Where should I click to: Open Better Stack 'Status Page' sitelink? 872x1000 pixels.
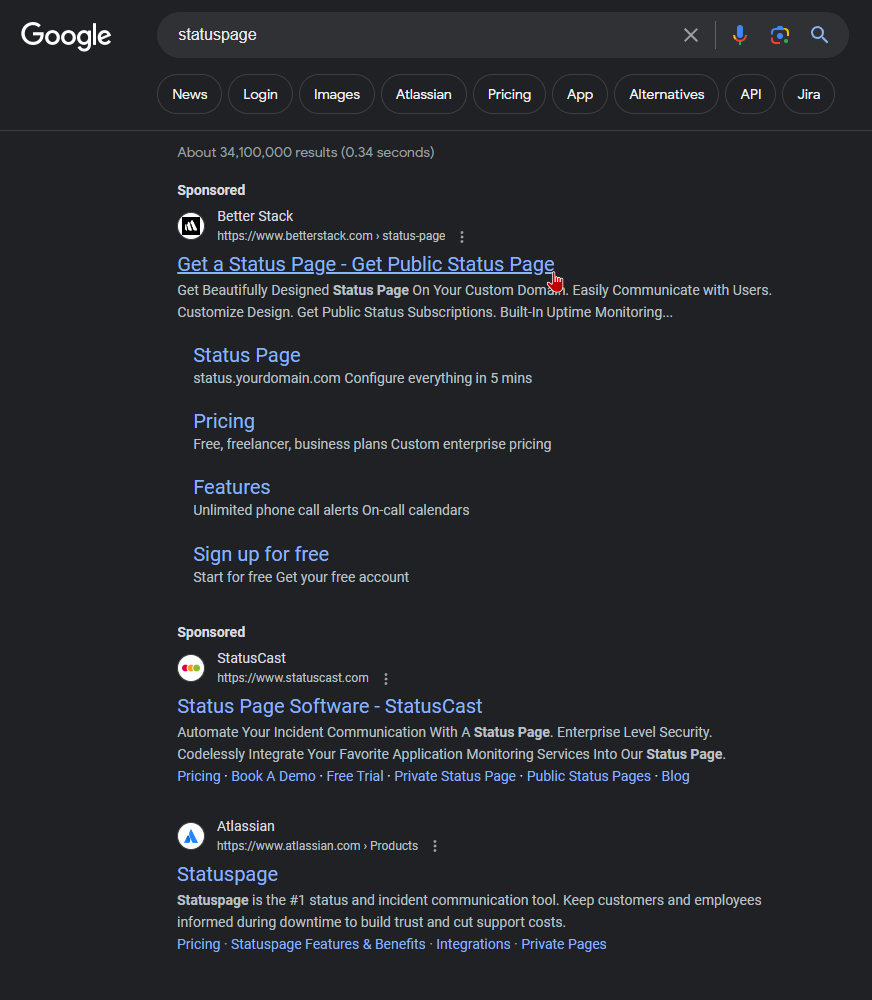click(x=247, y=355)
